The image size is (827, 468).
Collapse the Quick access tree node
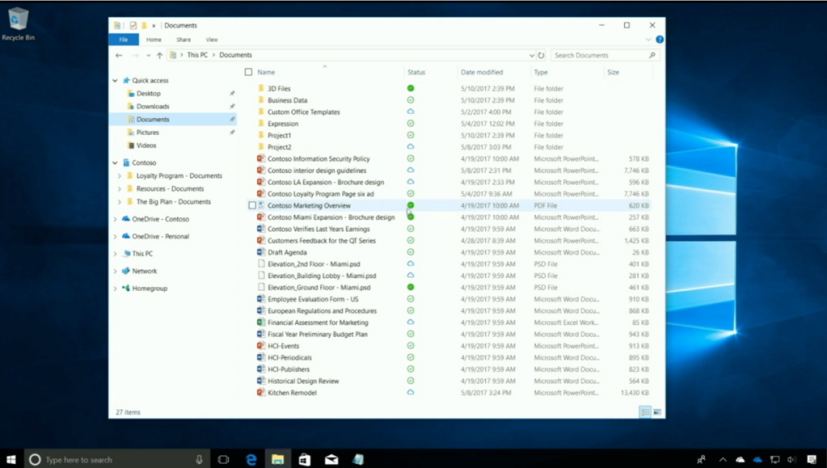(x=115, y=81)
